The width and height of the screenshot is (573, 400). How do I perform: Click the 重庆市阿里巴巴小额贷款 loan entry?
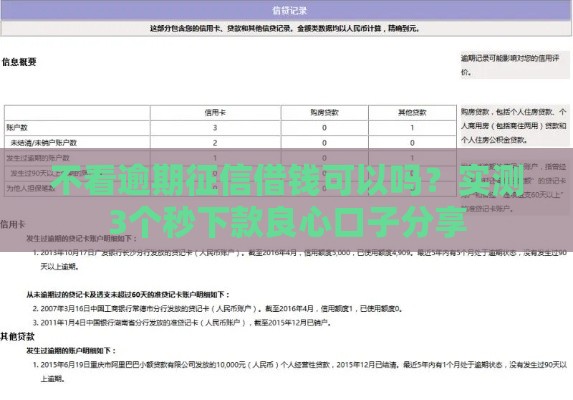[x=300, y=372]
